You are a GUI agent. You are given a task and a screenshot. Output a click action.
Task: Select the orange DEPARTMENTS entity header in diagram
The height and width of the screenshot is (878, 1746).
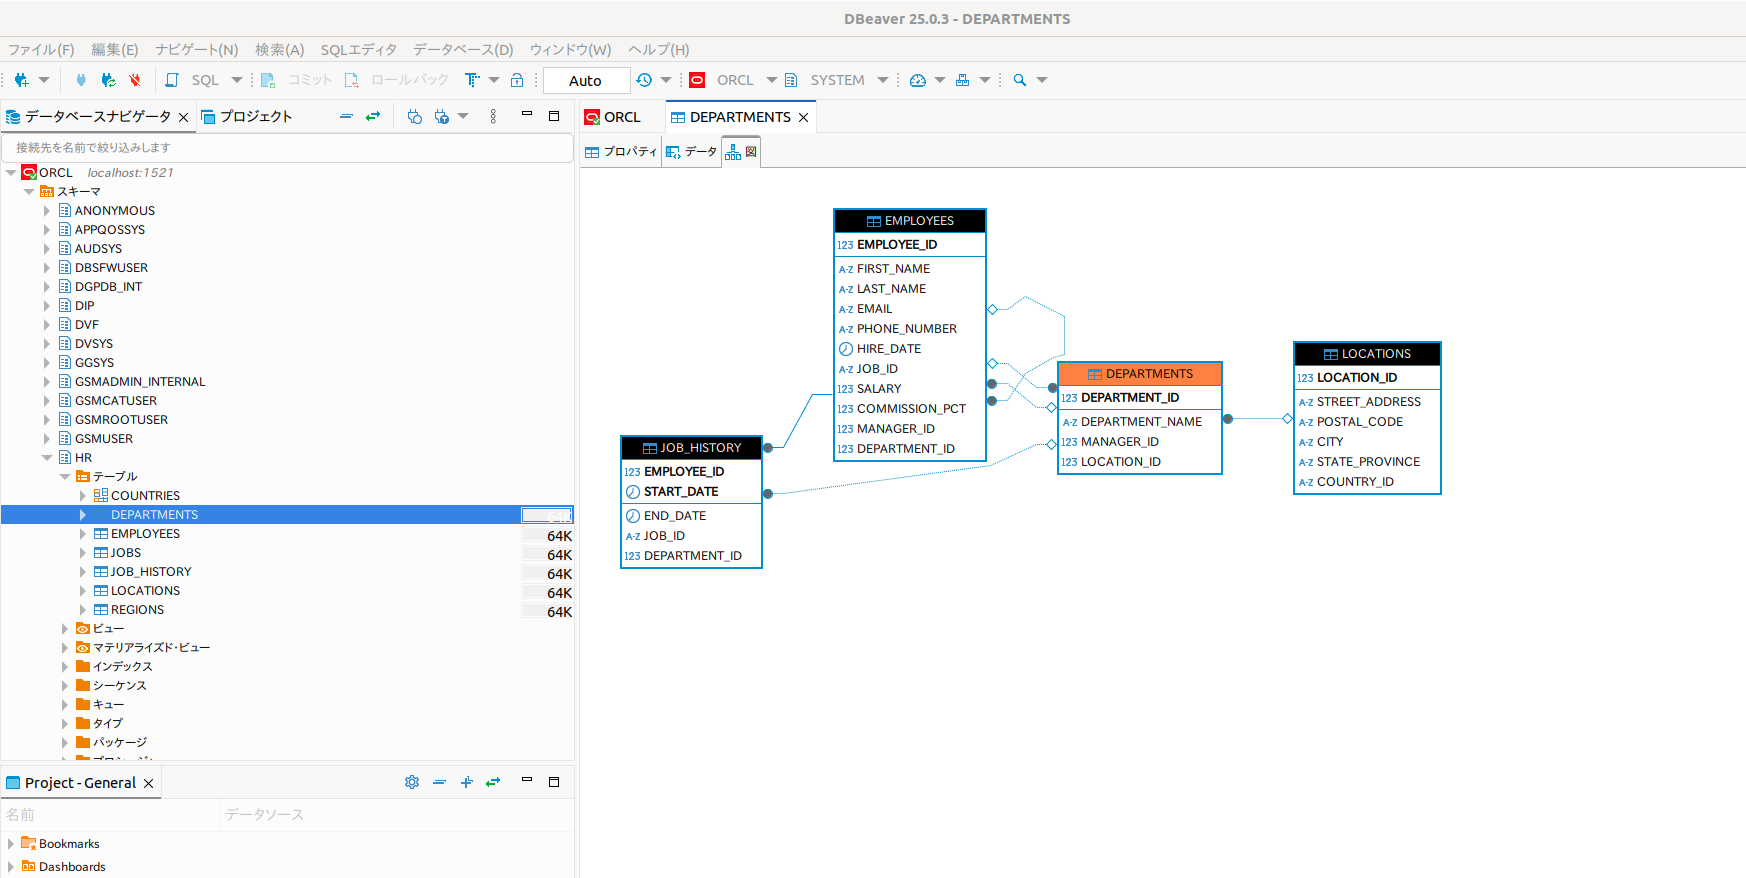tap(1140, 374)
